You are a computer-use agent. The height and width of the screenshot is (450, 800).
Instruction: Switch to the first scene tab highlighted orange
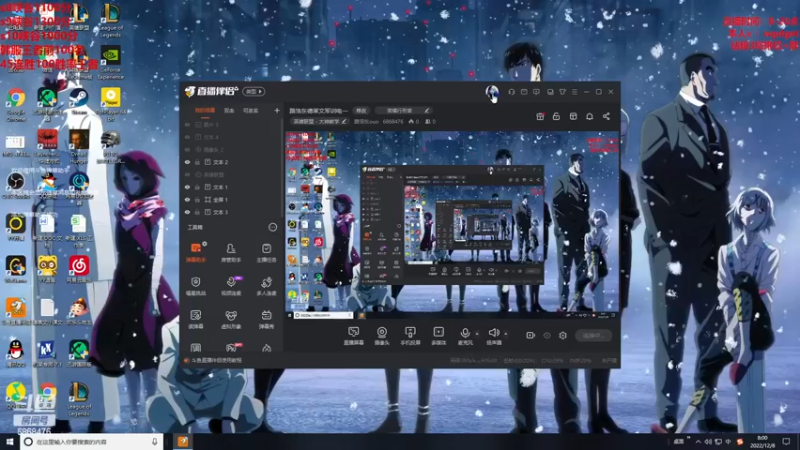[x=205, y=110]
